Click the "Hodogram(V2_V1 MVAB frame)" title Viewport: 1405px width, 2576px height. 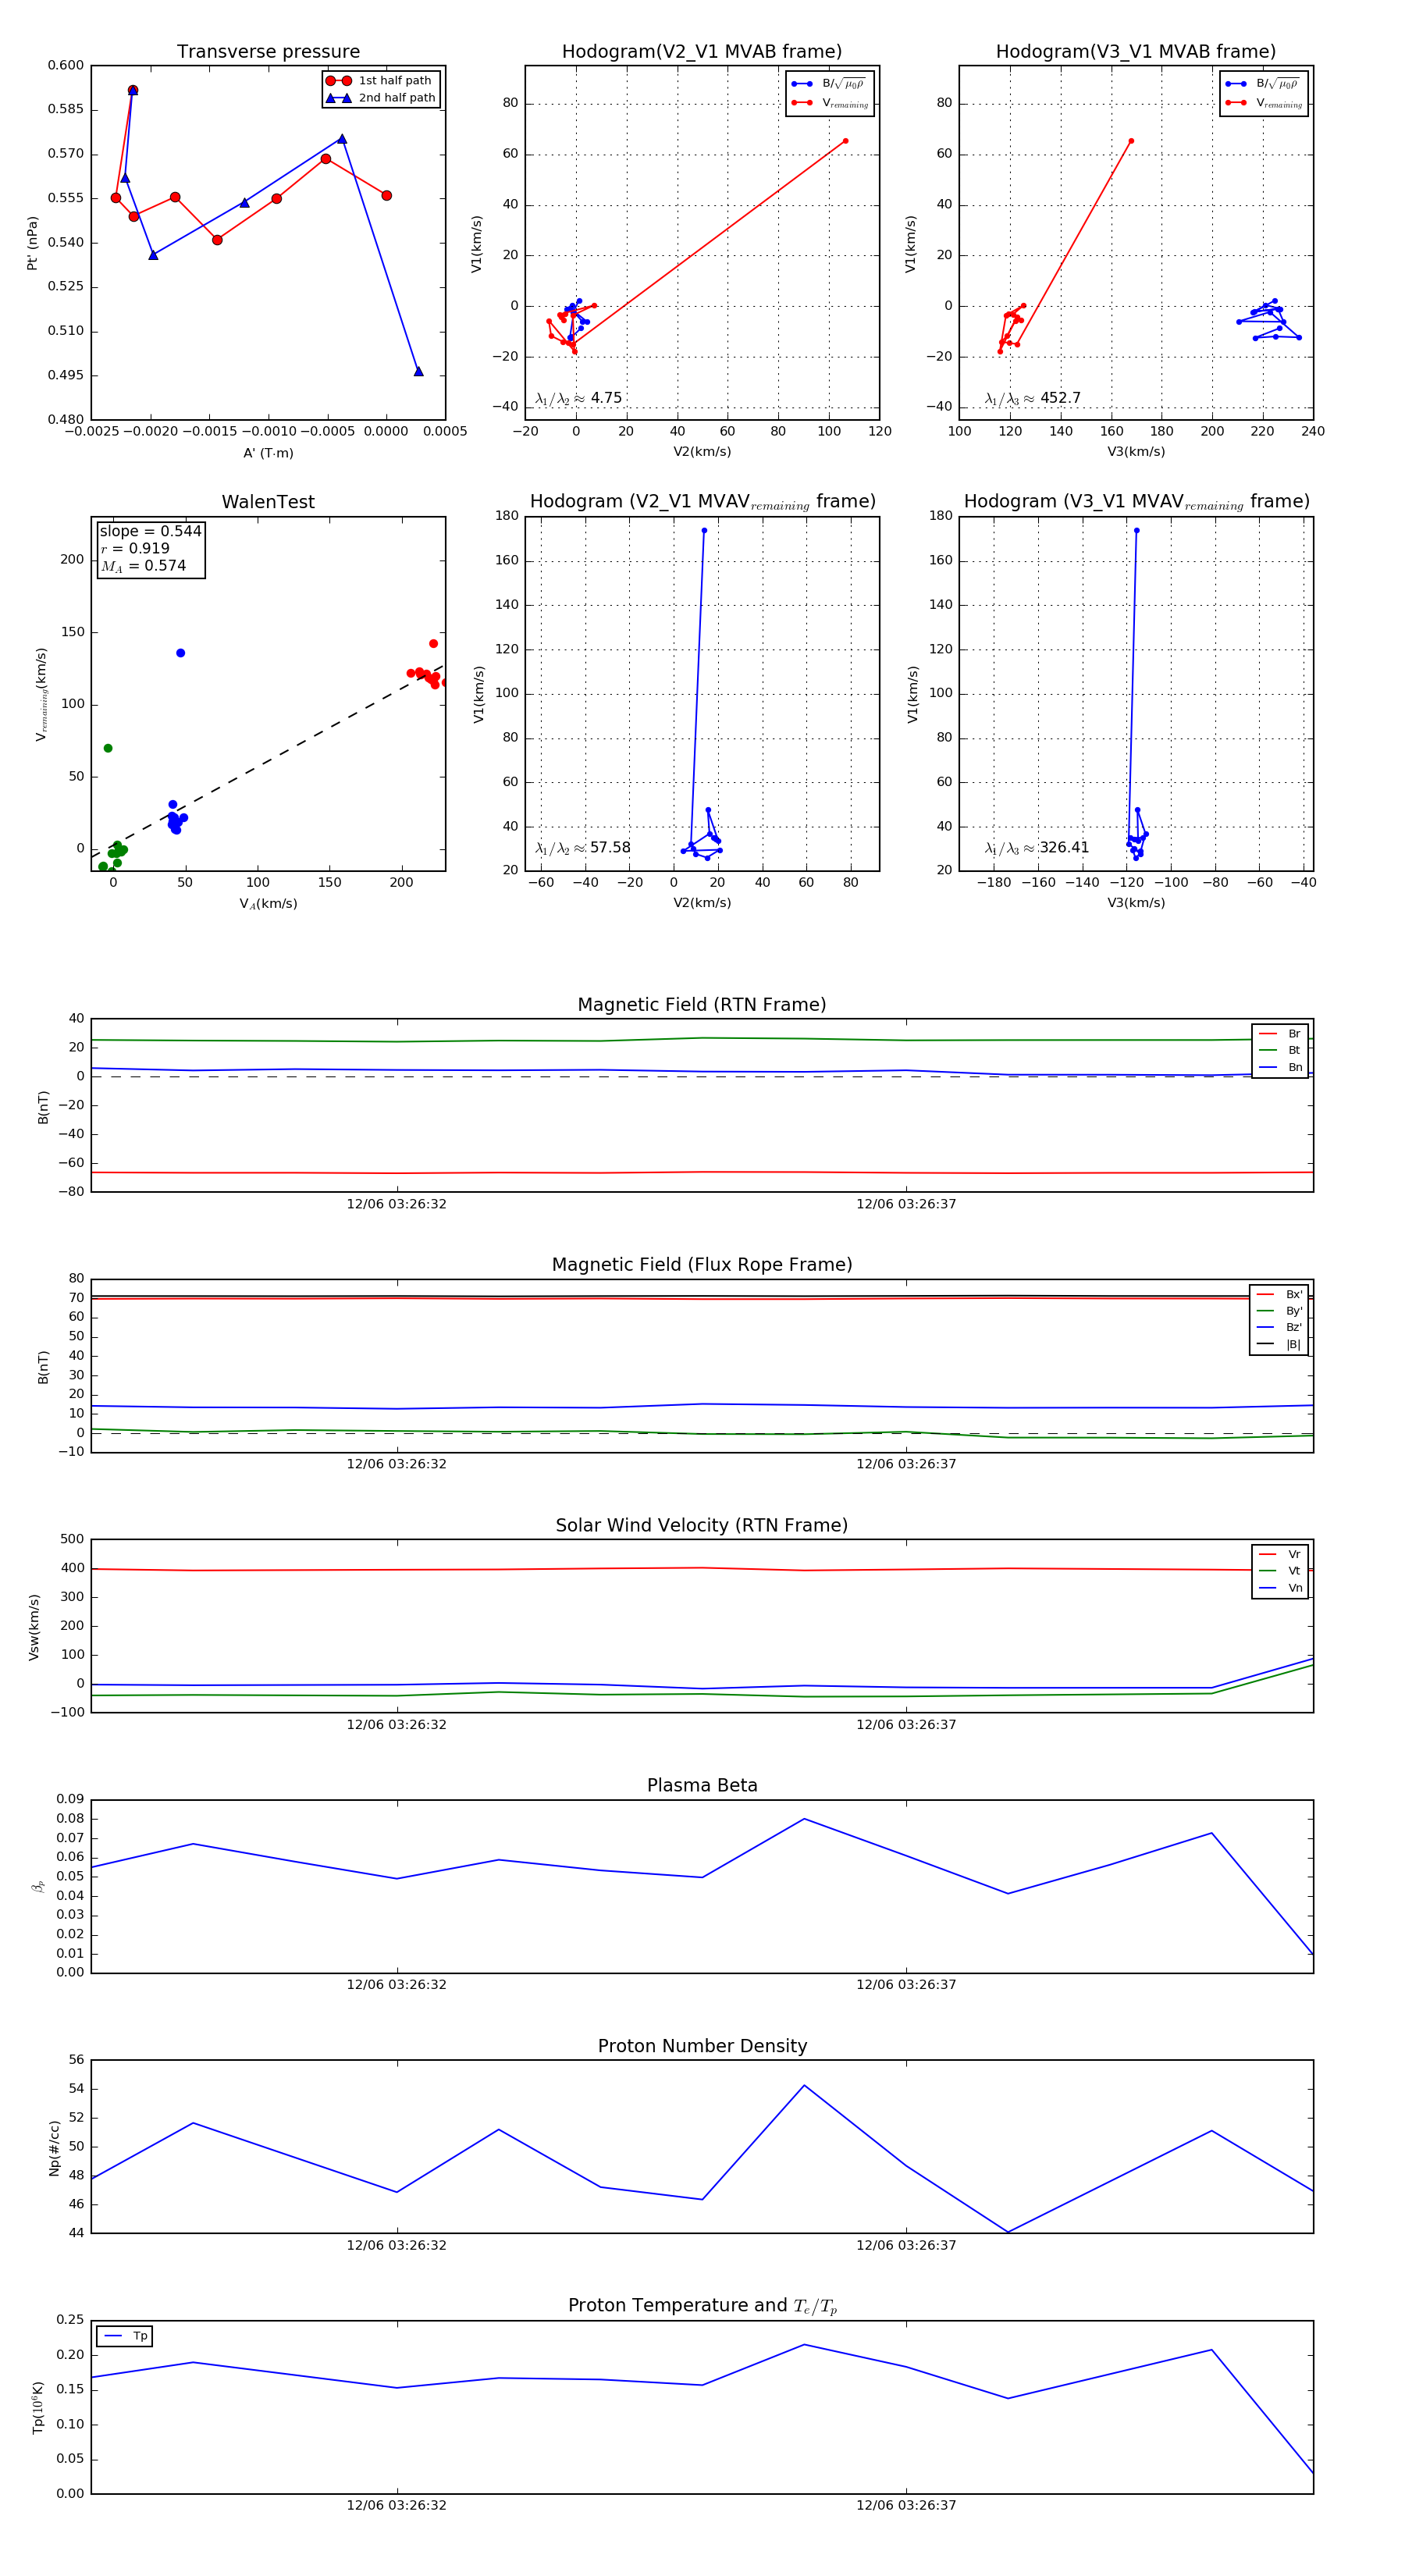[x=702, y=52]
